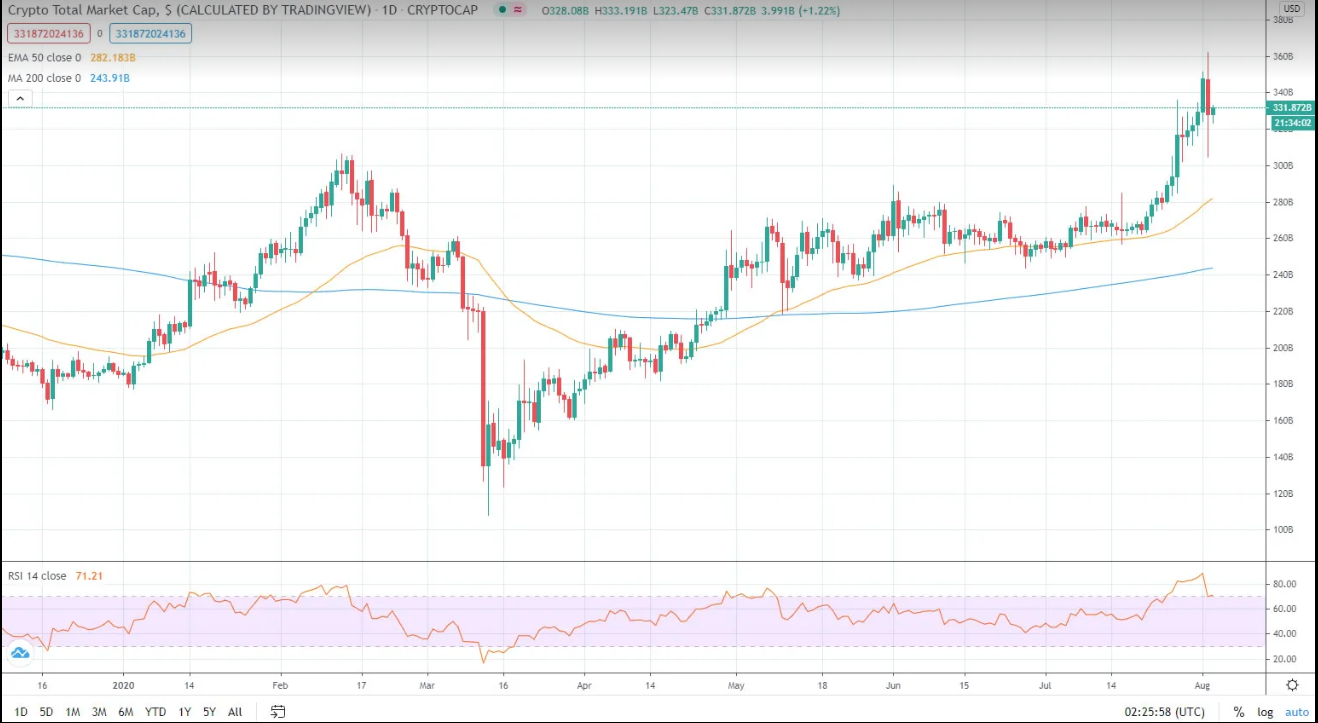Click the Apr label on time axis
The image size is (1318, 723).
(584, 686)
